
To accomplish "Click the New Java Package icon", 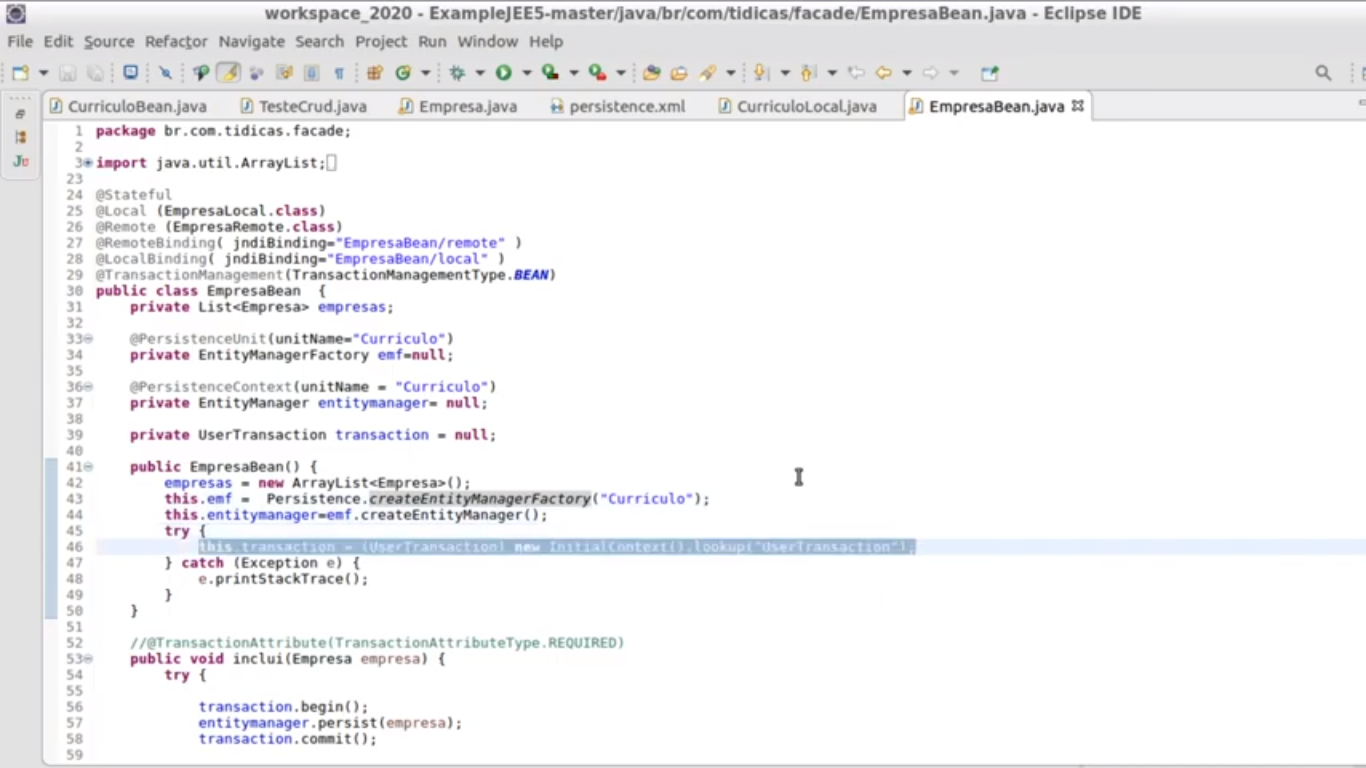I will pos(375,73).
